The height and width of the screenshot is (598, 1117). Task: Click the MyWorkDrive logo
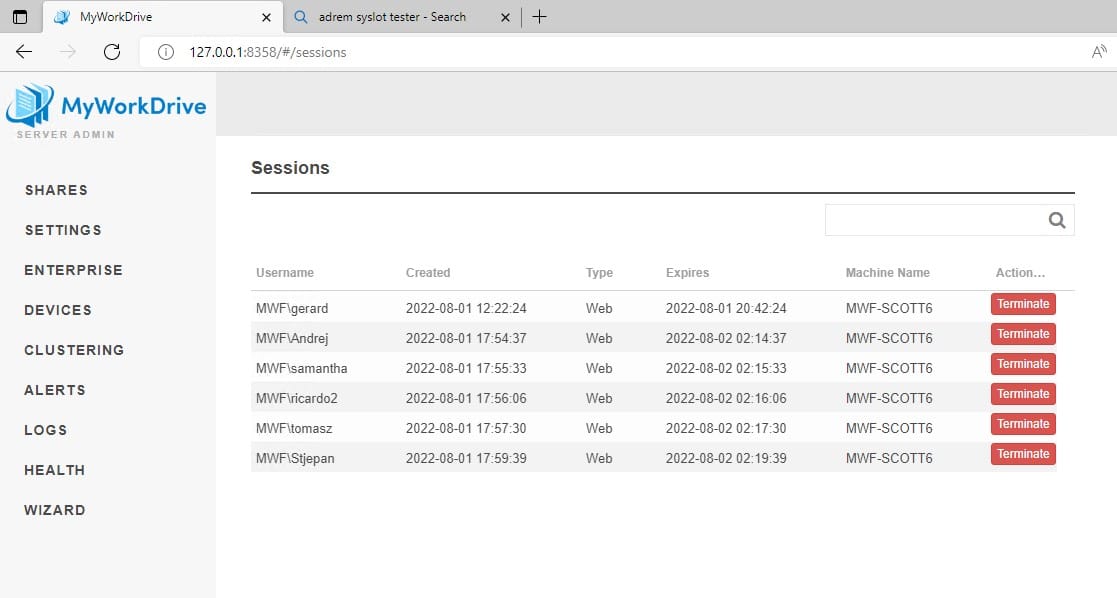[107, 107]
